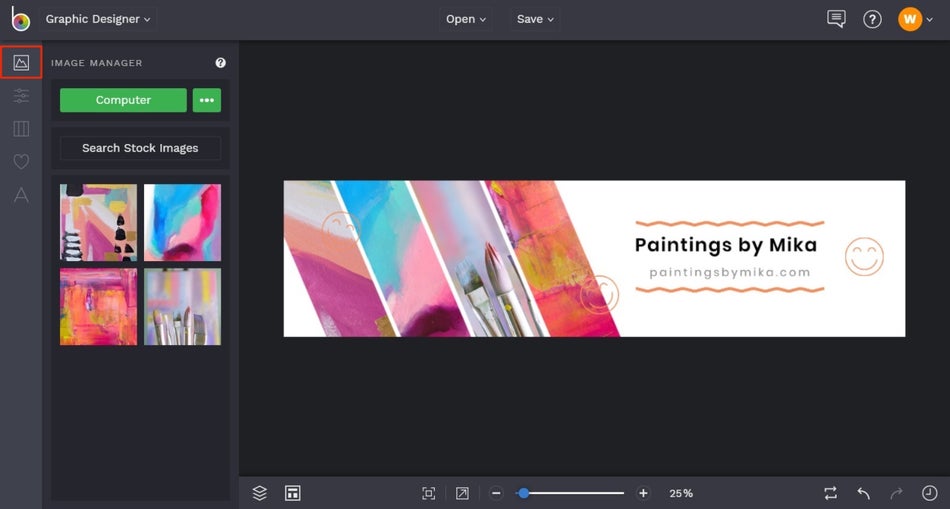The width and height of the screenshot is (950, 509).
Task: Redo the last action
Action: (896, 493)
